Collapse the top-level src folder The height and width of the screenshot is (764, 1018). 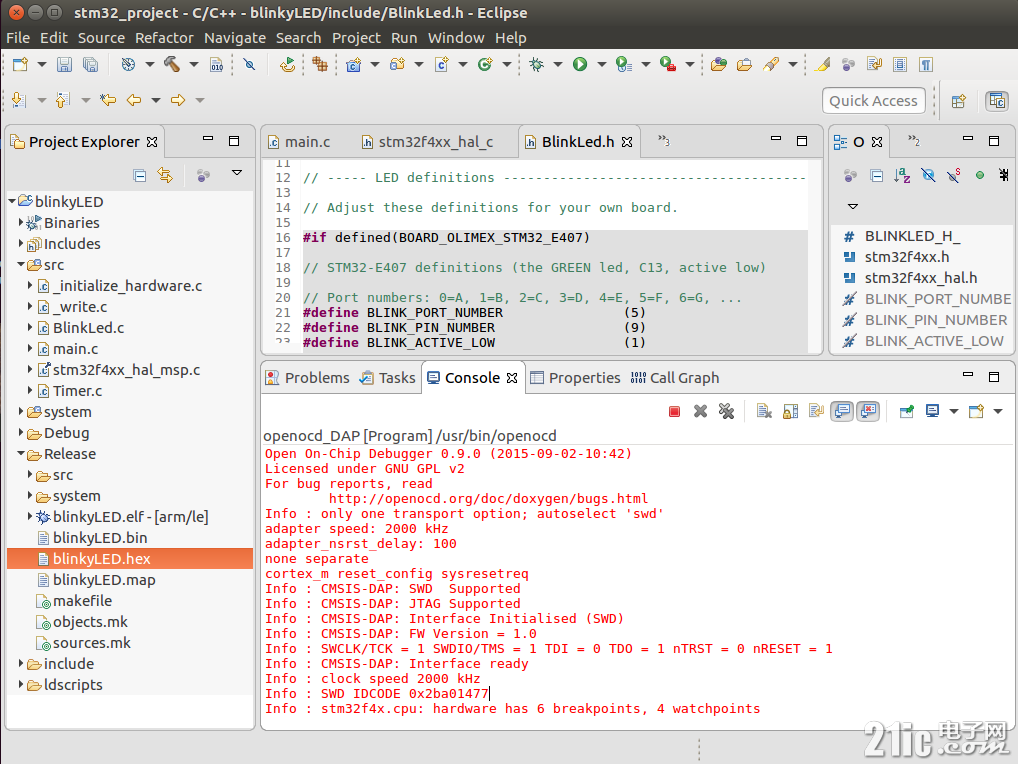pyautogui.click(x=21, y=264)
